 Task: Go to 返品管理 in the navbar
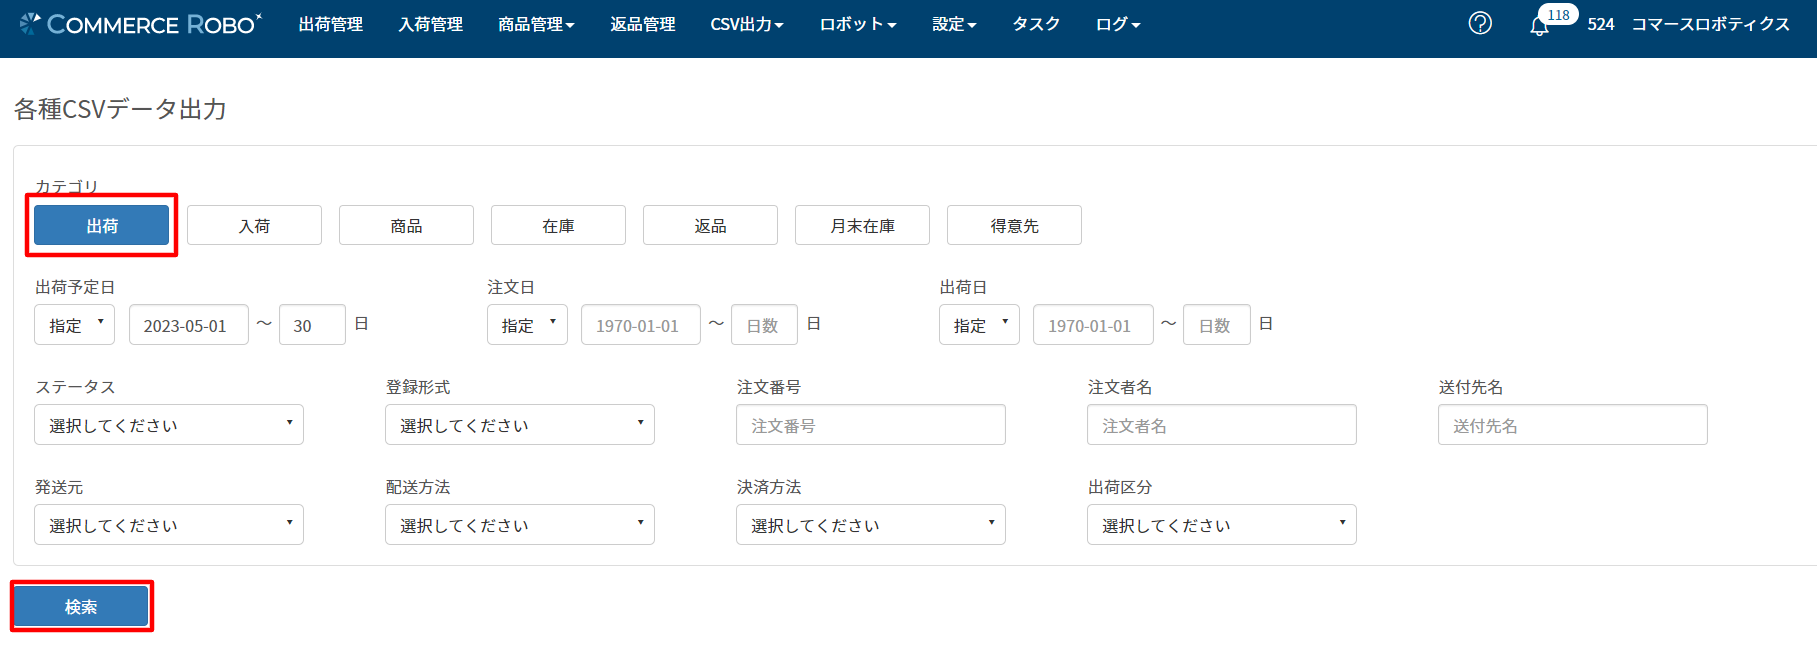pos(643,24)
